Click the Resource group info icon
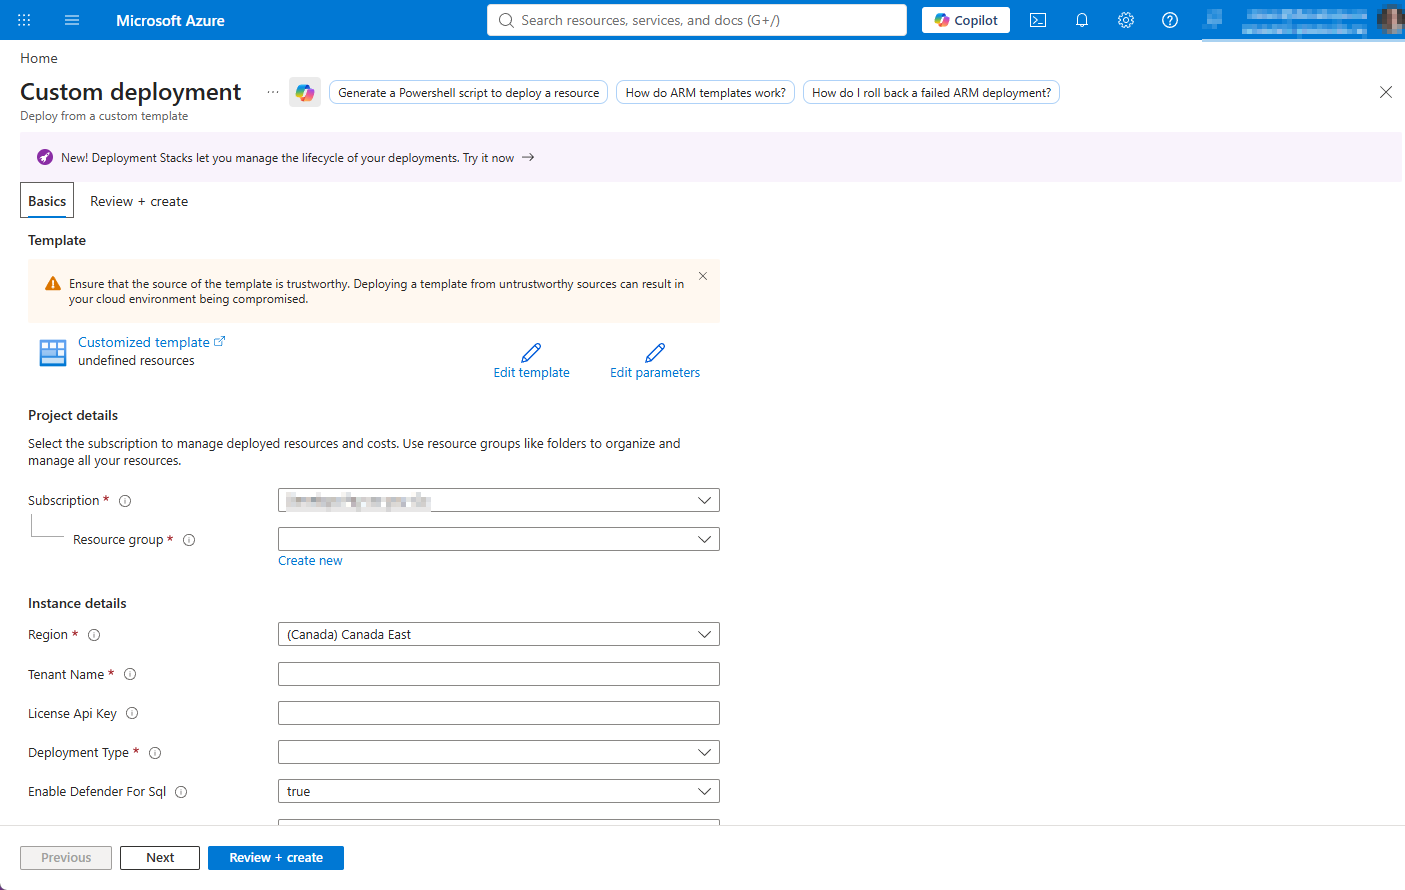This screenshot has width=1405, height=890. pyautogui.click(x=189, y=540)
